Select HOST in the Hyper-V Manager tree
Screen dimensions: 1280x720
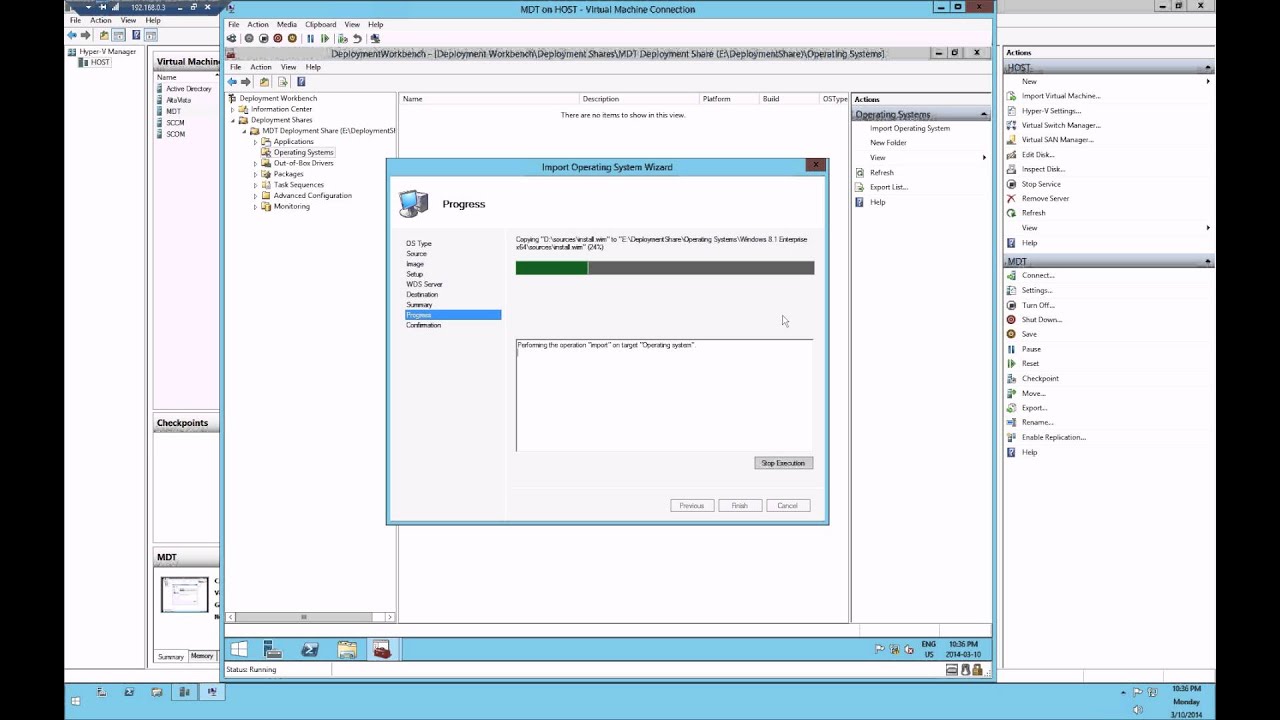coord(100,62)
